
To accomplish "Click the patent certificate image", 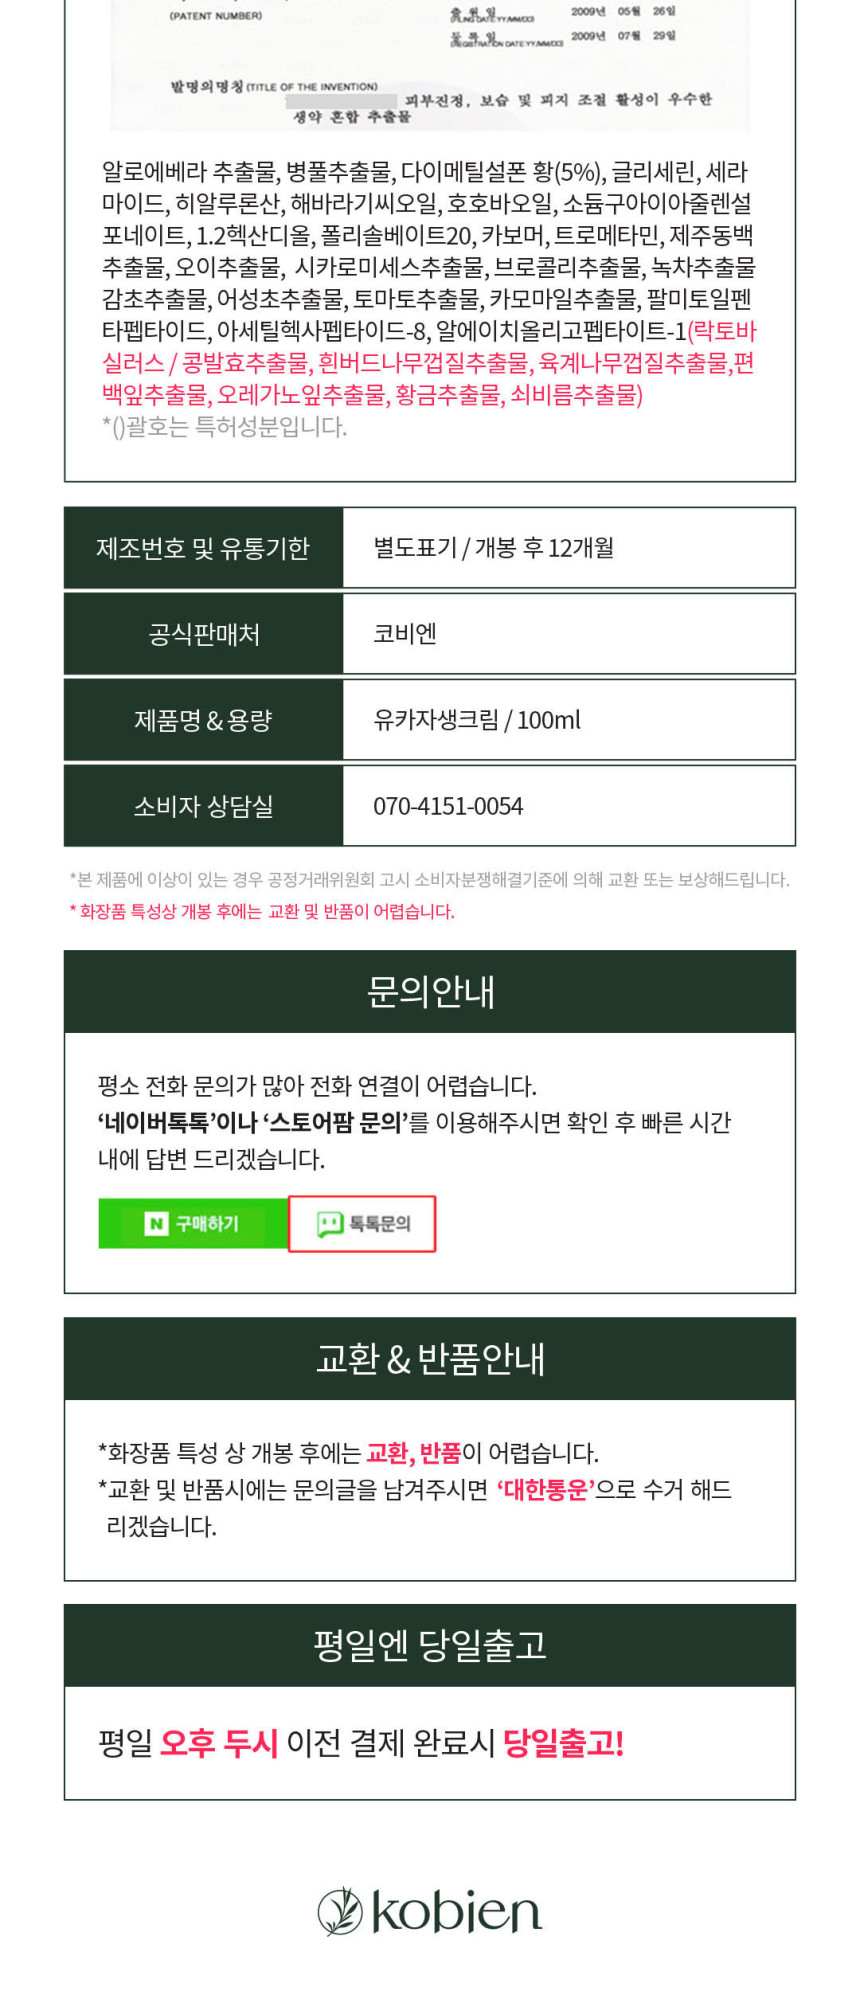I will point(430,65).
